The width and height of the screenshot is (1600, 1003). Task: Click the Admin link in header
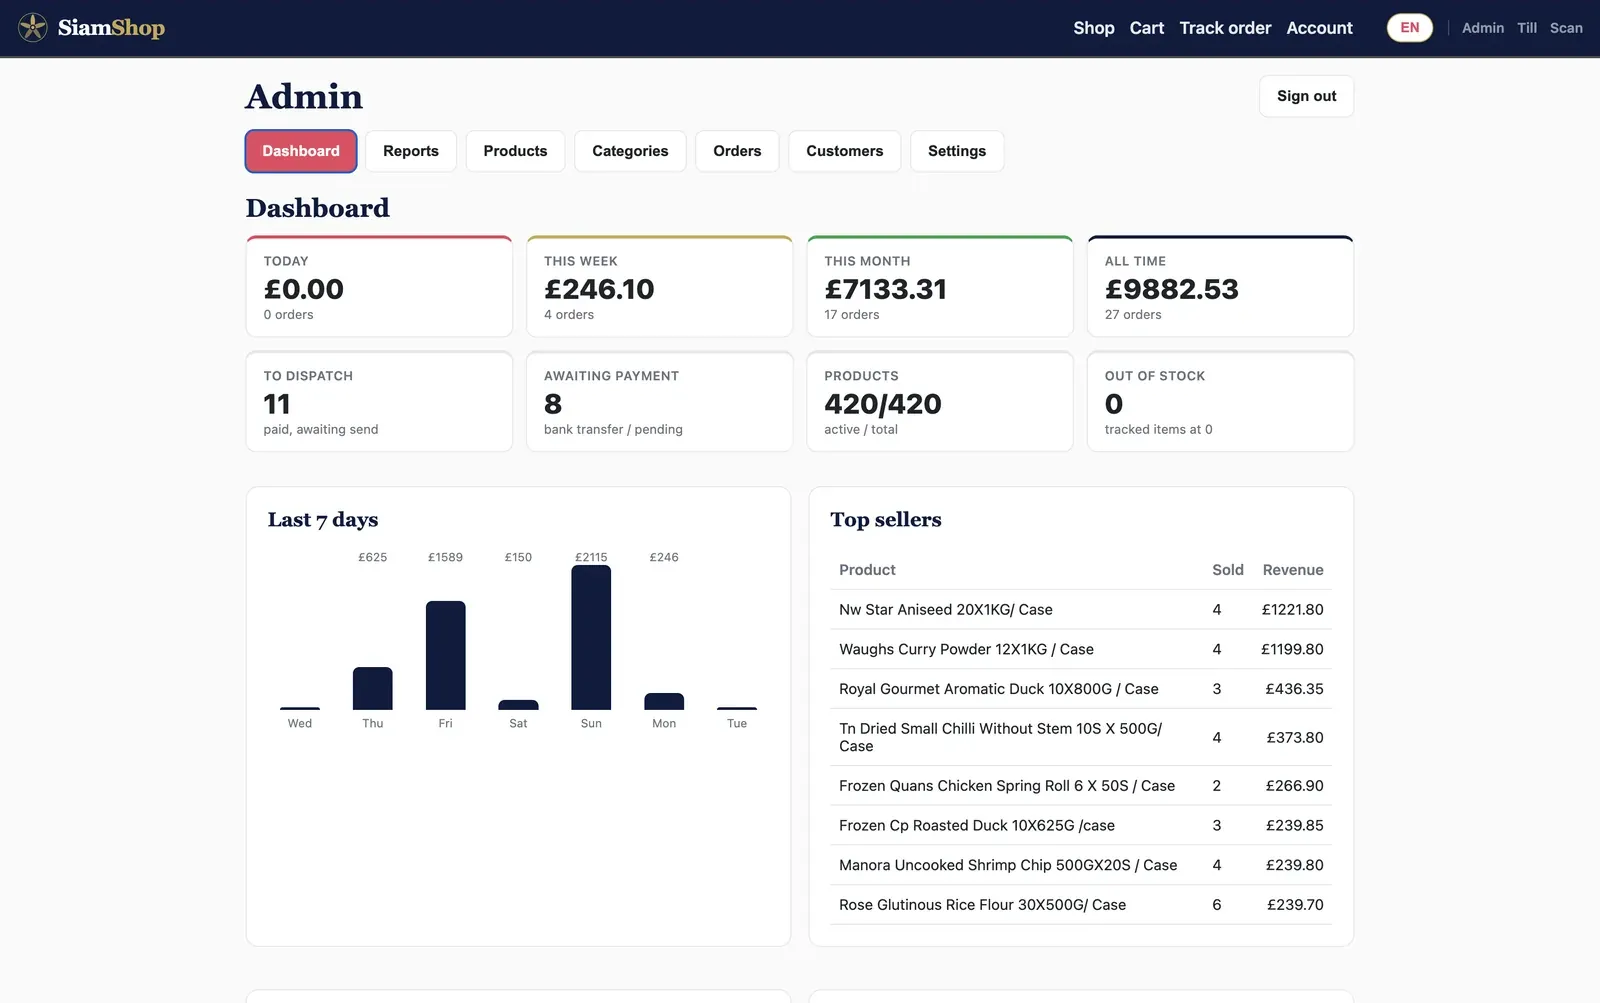[x=1482, y=28]
